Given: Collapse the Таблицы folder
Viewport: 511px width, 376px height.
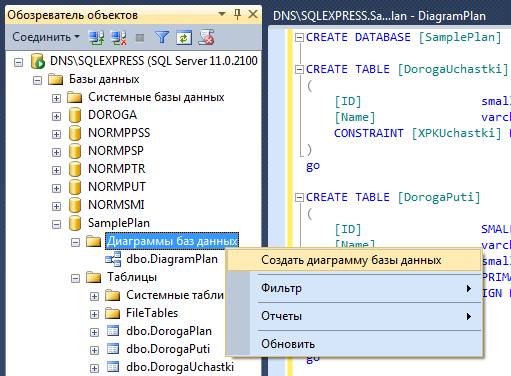Looking at the screenshot, I should (x=76, y=278).
